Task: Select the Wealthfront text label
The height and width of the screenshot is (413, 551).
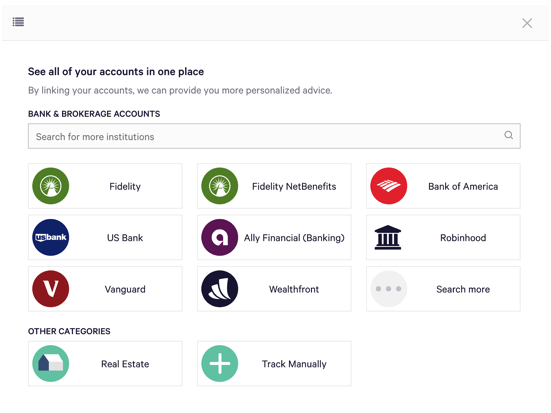Action: pos(294,289)
